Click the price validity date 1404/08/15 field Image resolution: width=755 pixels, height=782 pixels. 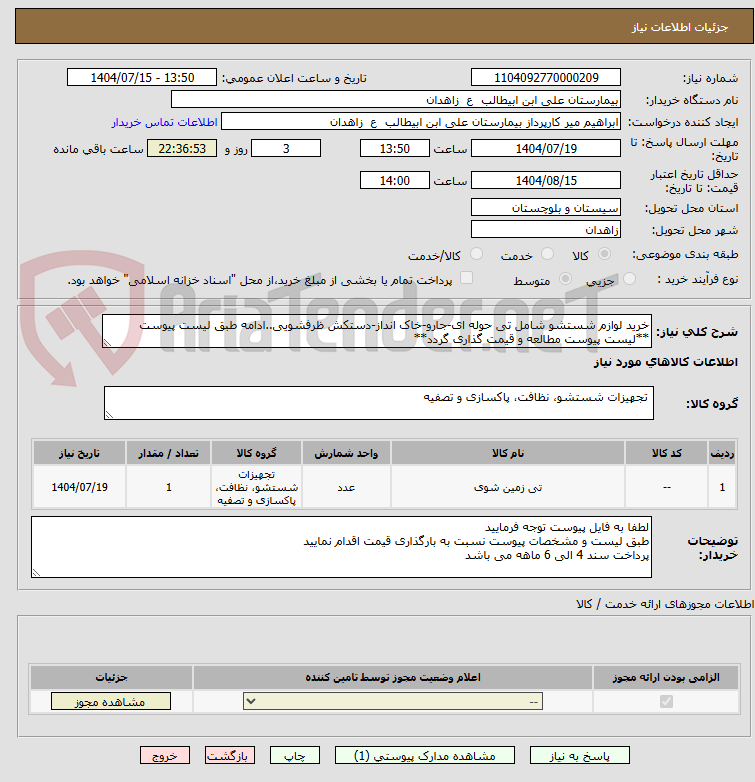pos(546,180)
